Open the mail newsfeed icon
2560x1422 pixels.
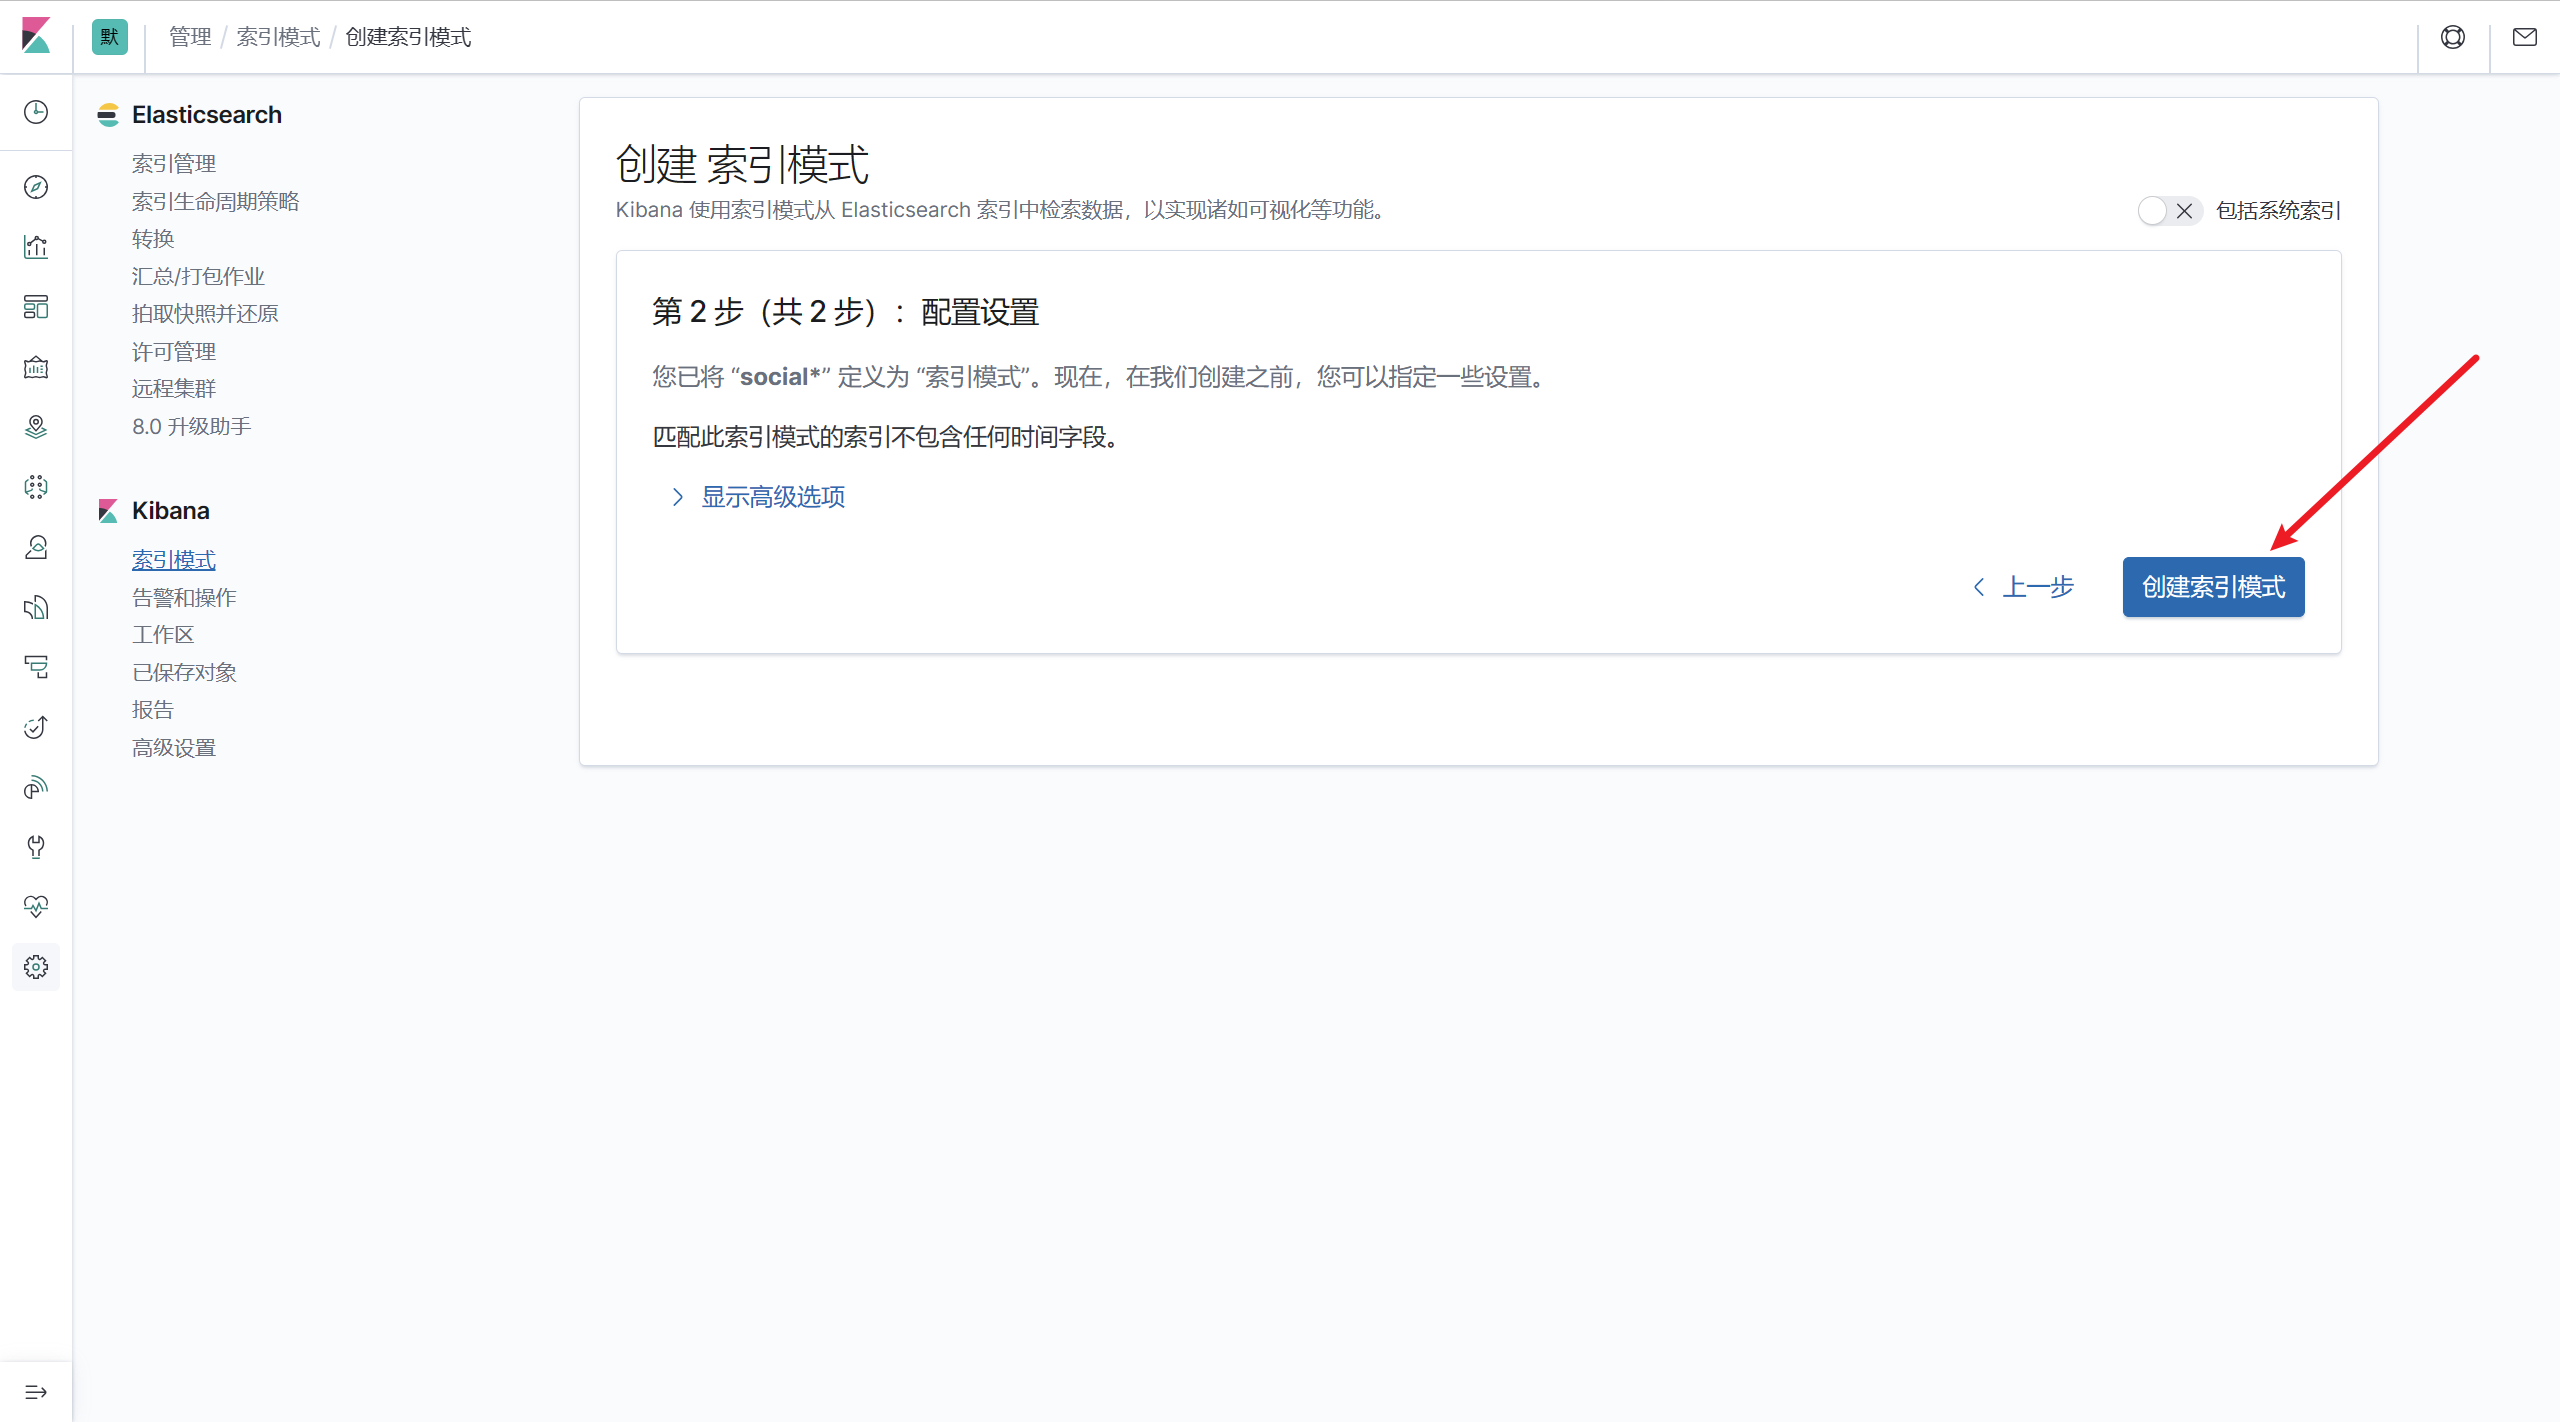pyautogui.click(x=2525, y=37)
